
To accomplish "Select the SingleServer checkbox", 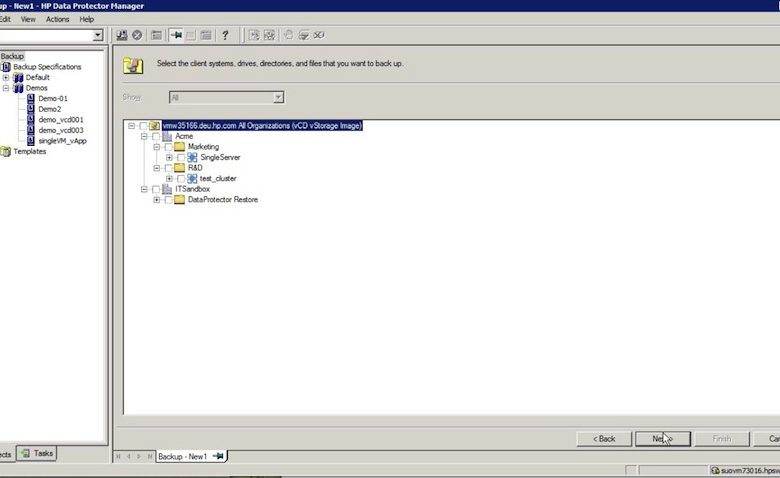I will click(181, 158).
